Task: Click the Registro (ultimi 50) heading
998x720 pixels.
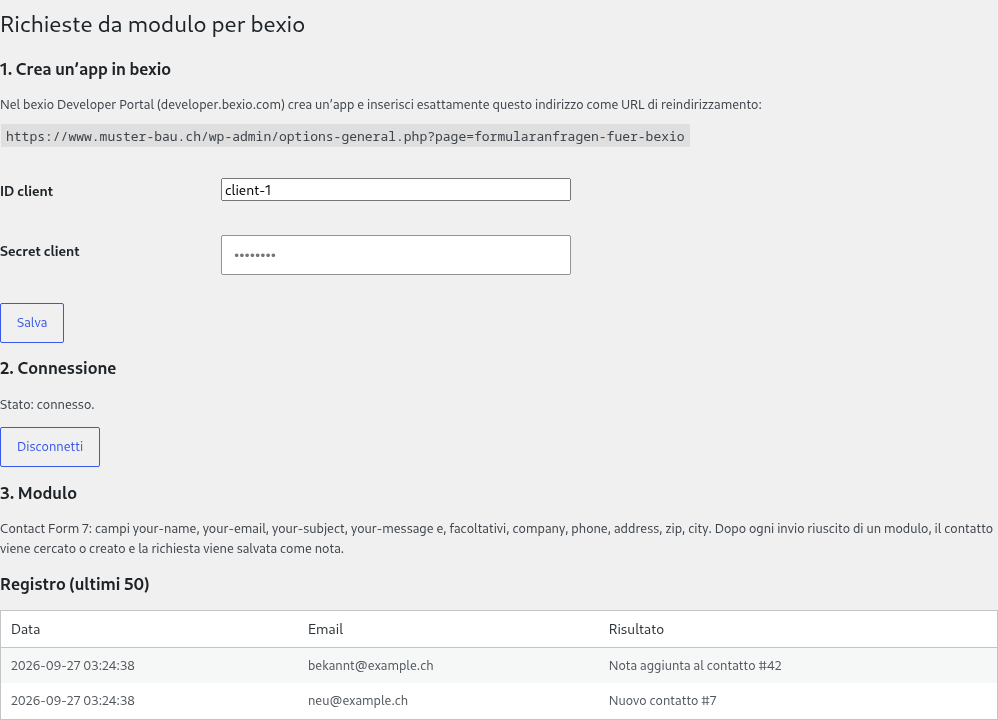Action: point(74,584)
